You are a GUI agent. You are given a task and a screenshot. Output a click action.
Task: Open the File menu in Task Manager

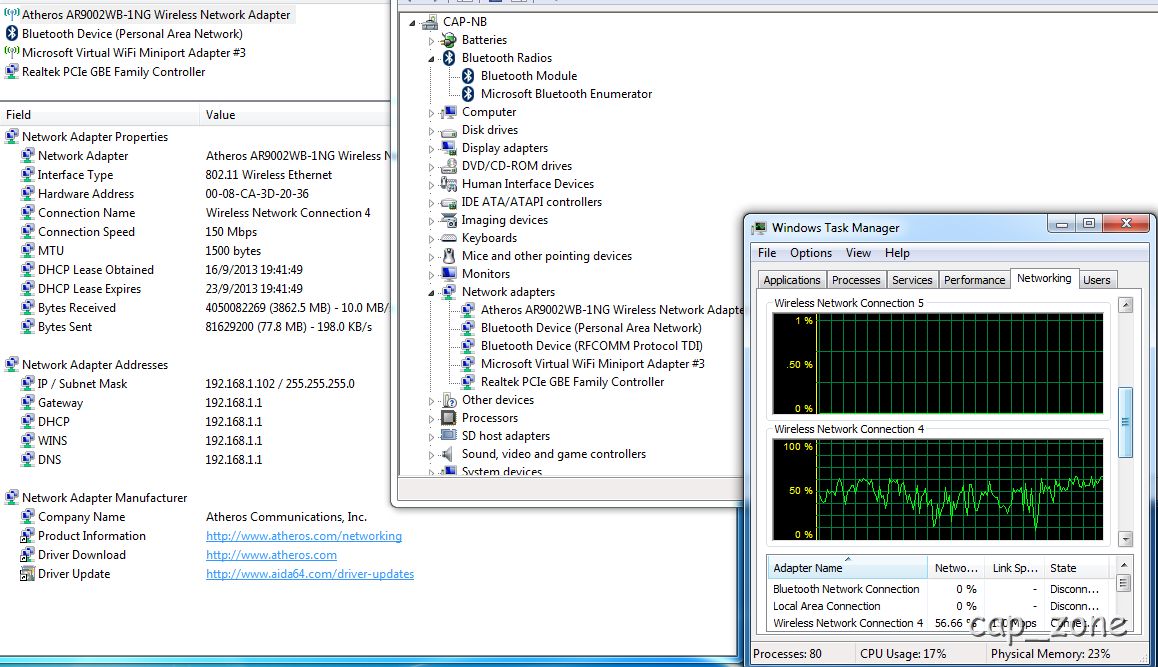(767, 253)
